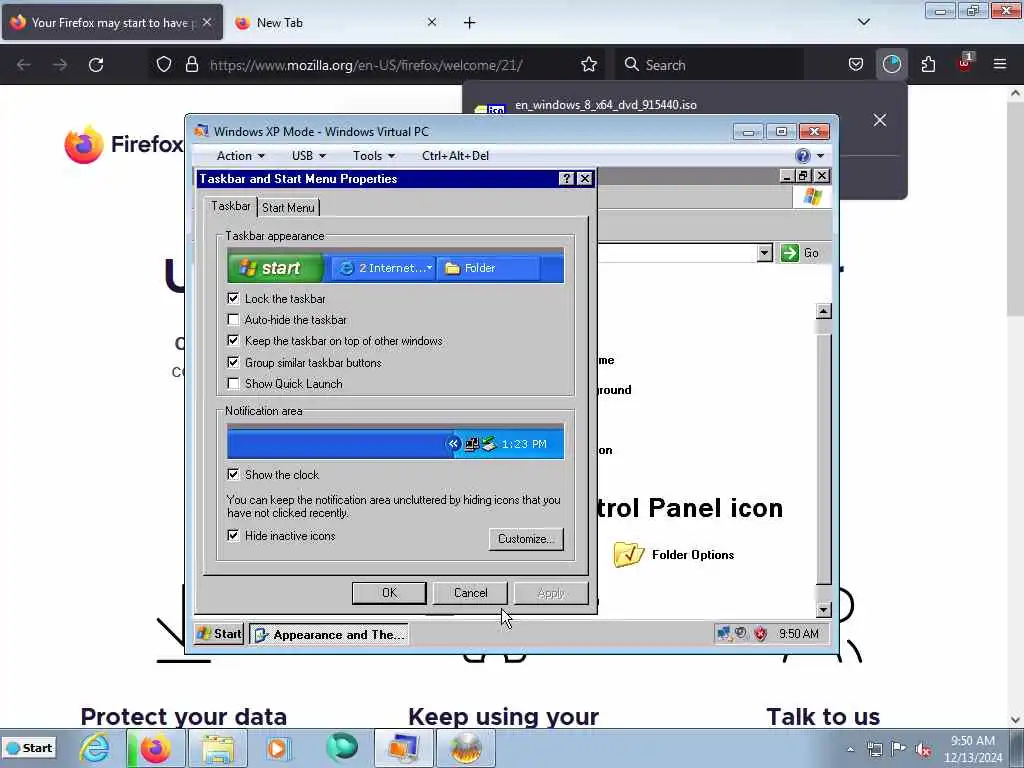The width and height of the screenshot is (1024, 768).
Task: Select Appearance and Themes taskbar button
Action: (x=329, y=634)
